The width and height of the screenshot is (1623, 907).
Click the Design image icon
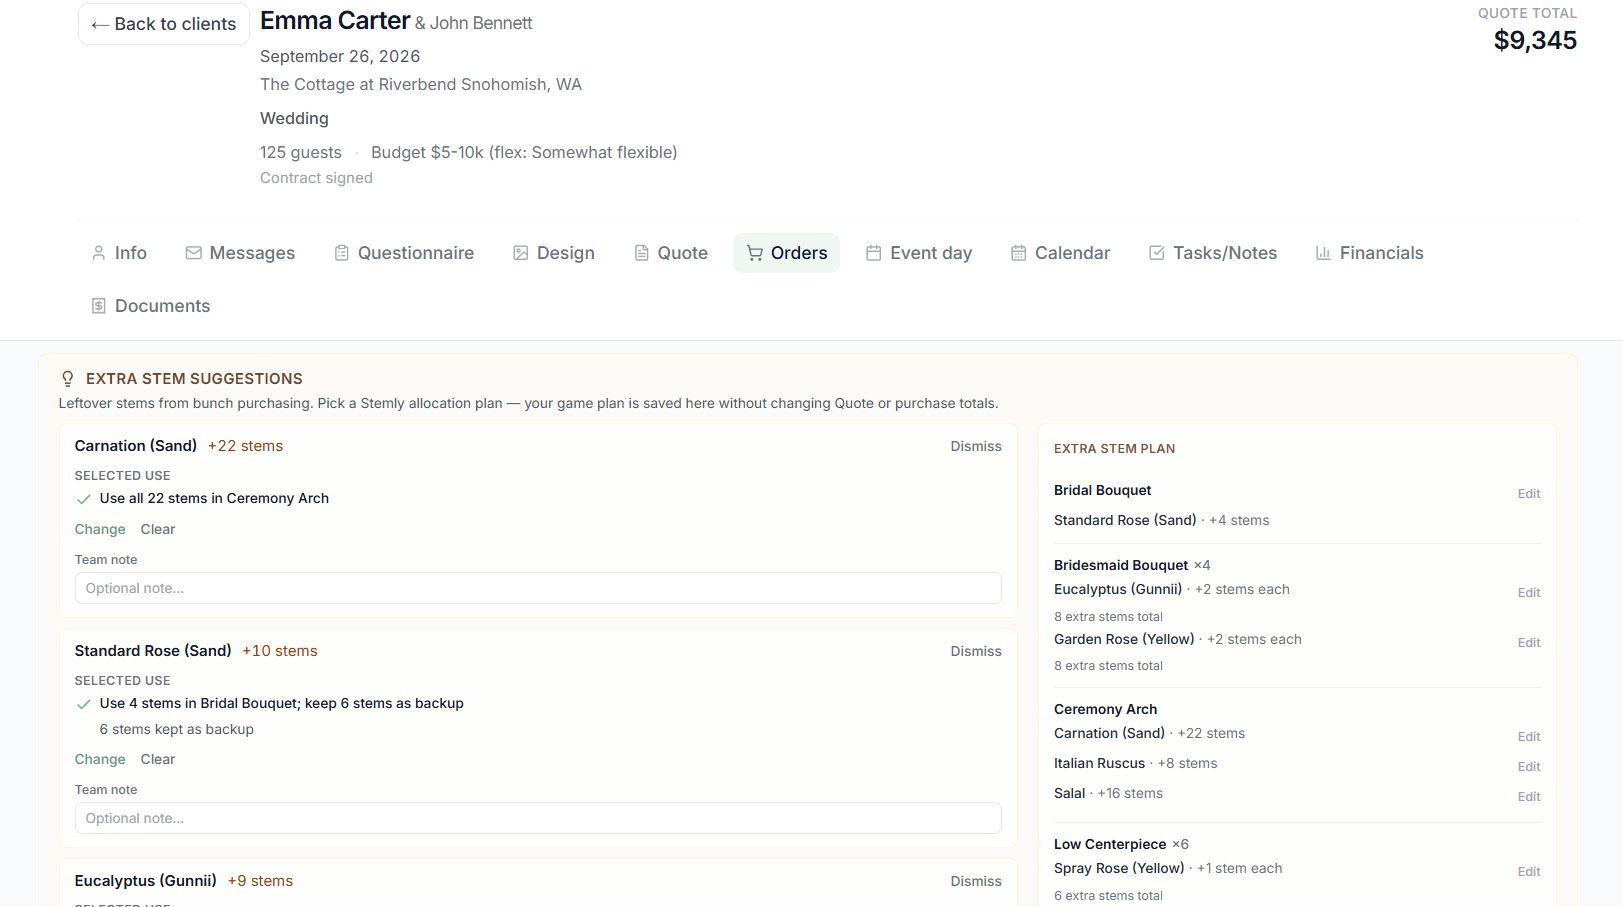point(521,253)
